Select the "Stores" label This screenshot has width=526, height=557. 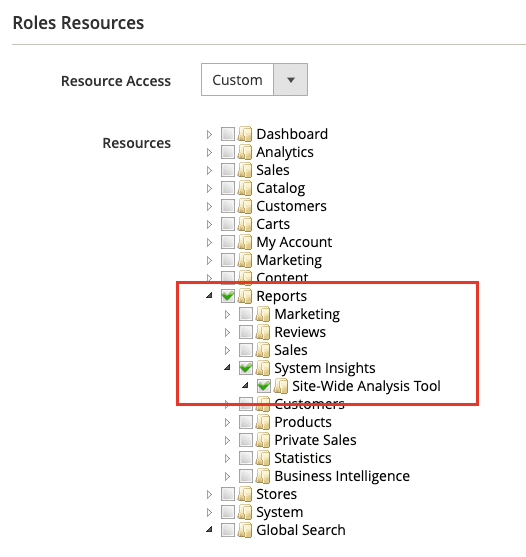click(276, 494)
